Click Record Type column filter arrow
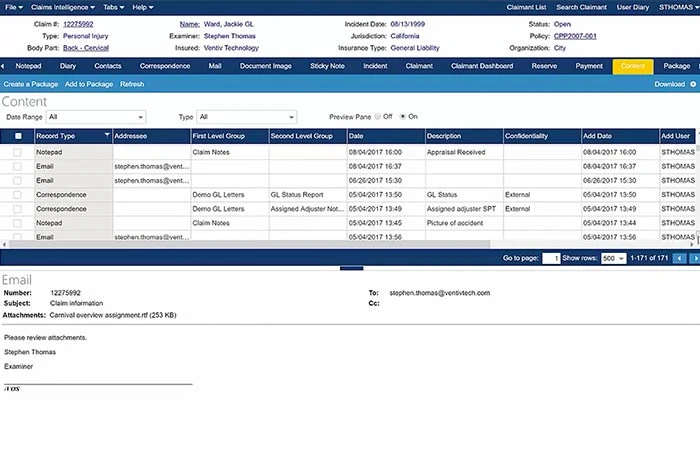 click(x=107, y=135)
